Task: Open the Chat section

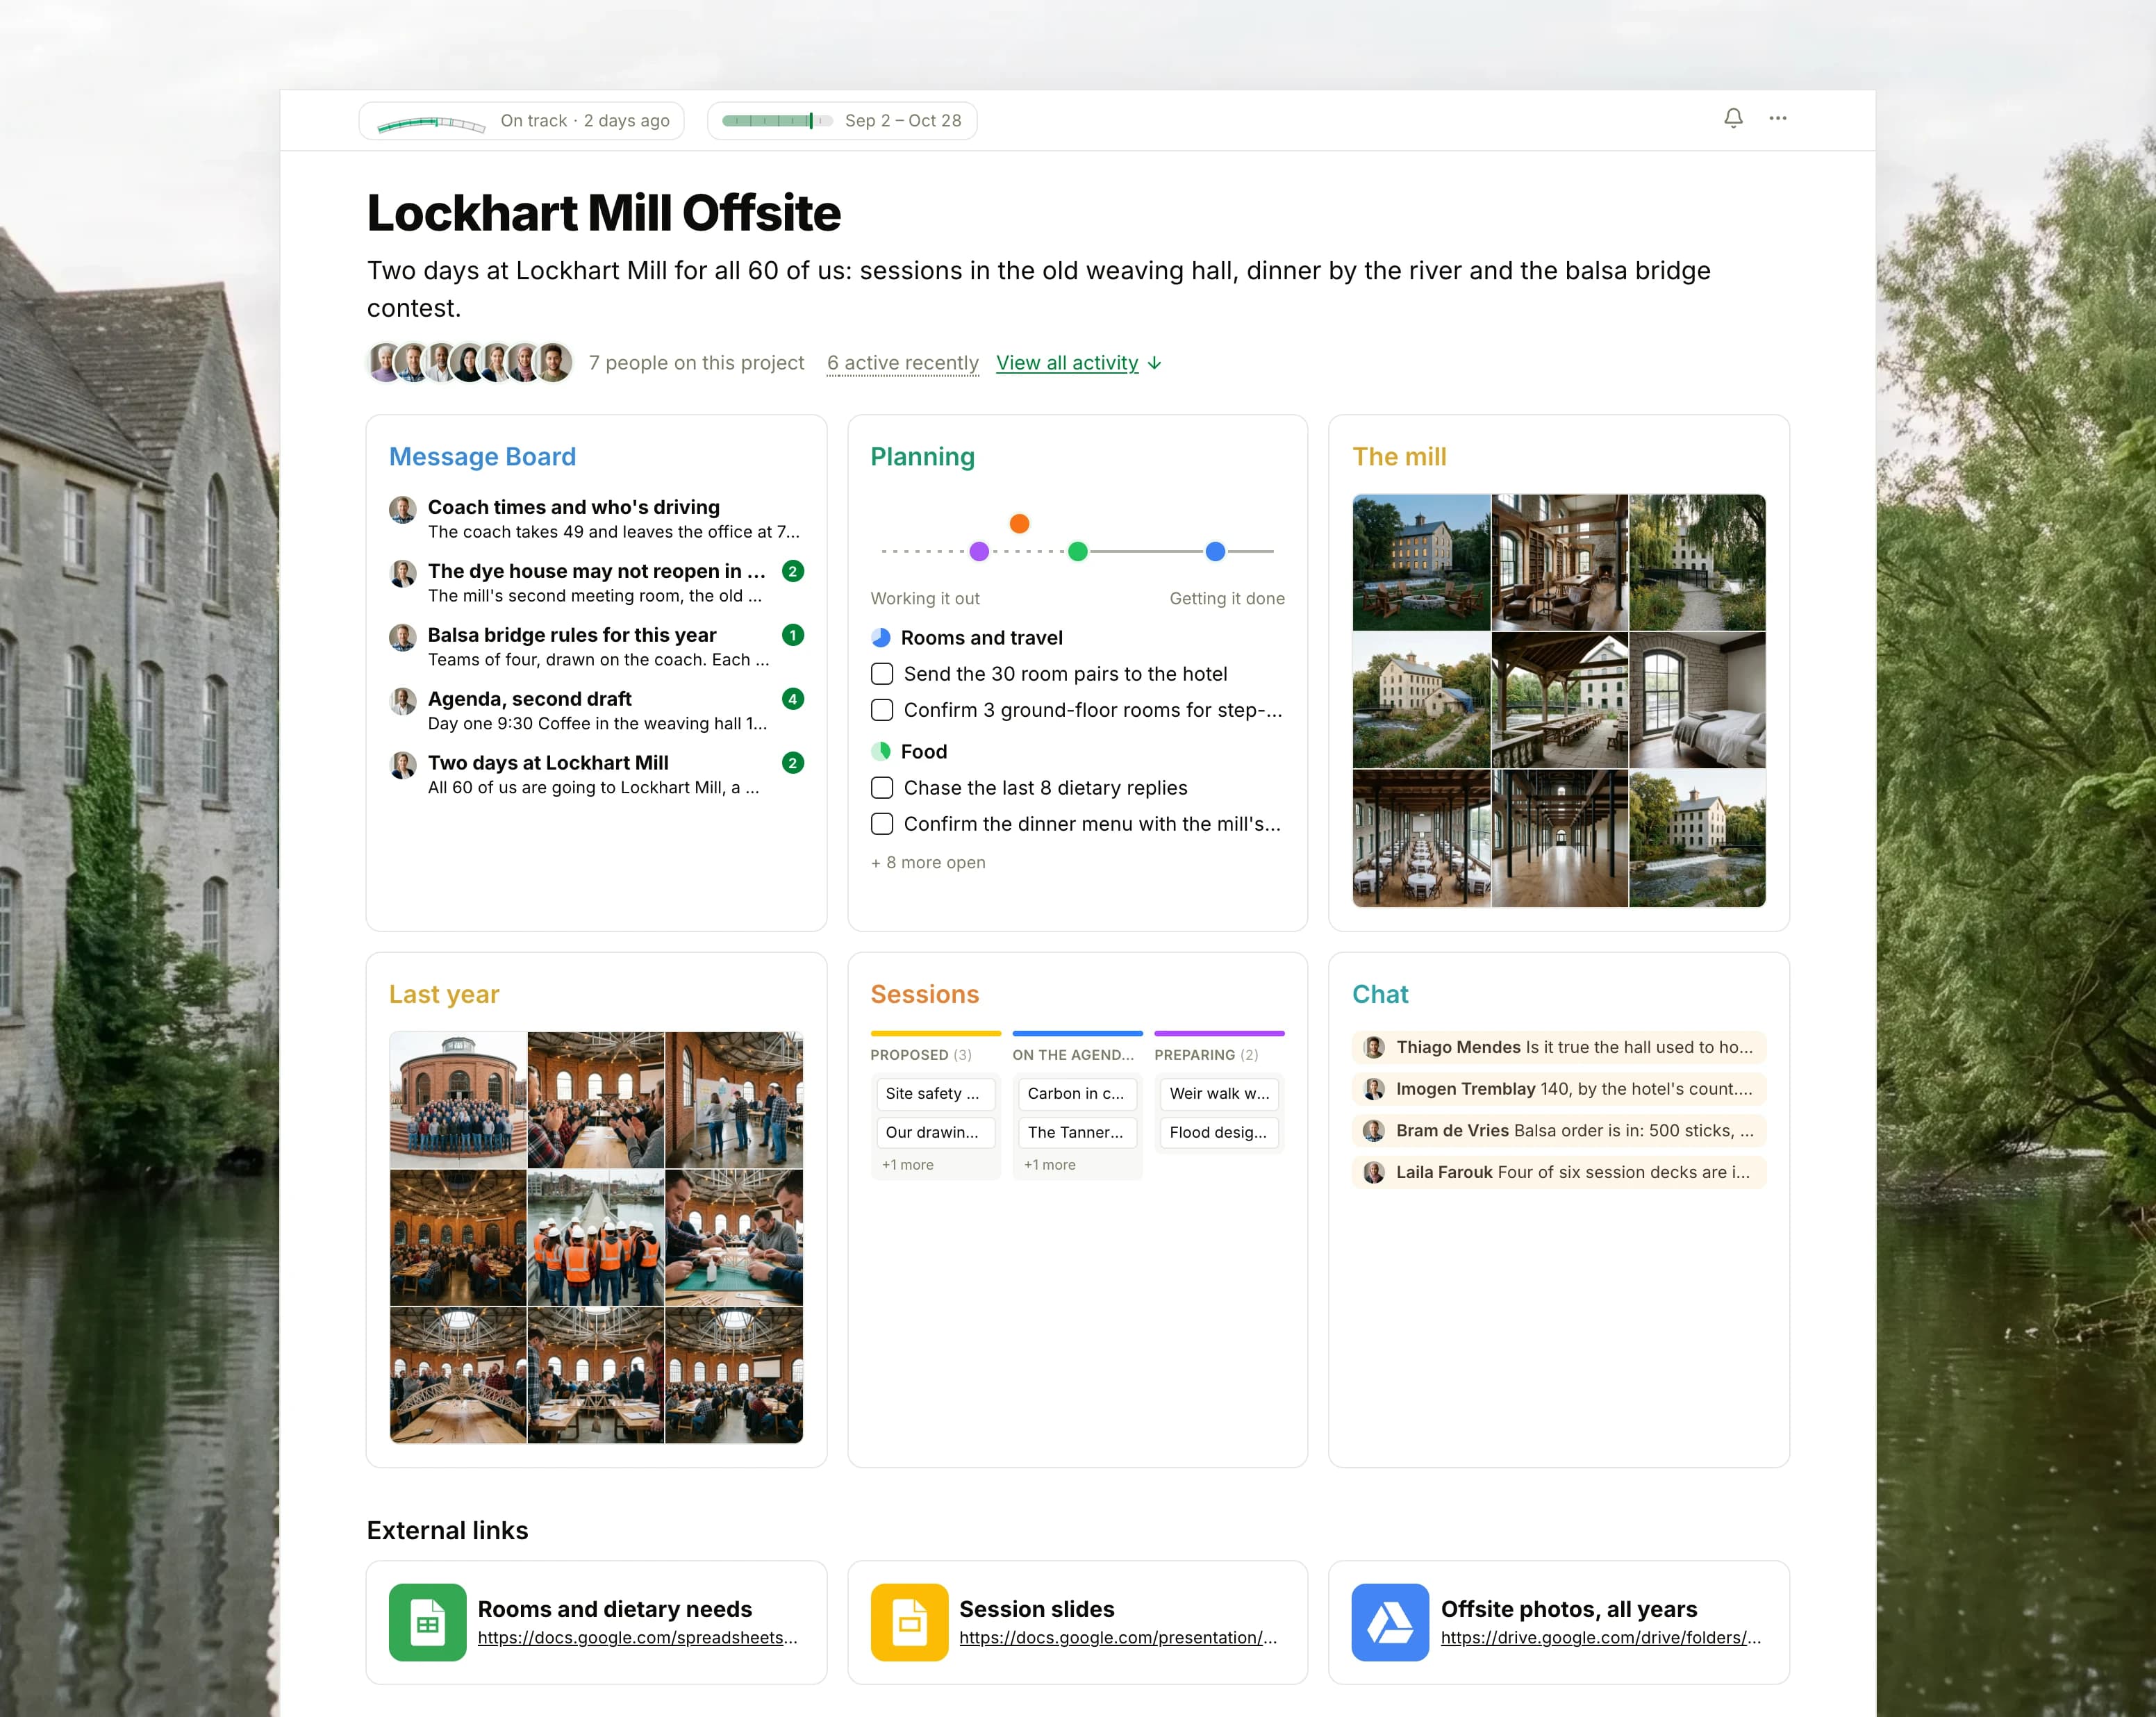Action: [x=1380, y=994]
